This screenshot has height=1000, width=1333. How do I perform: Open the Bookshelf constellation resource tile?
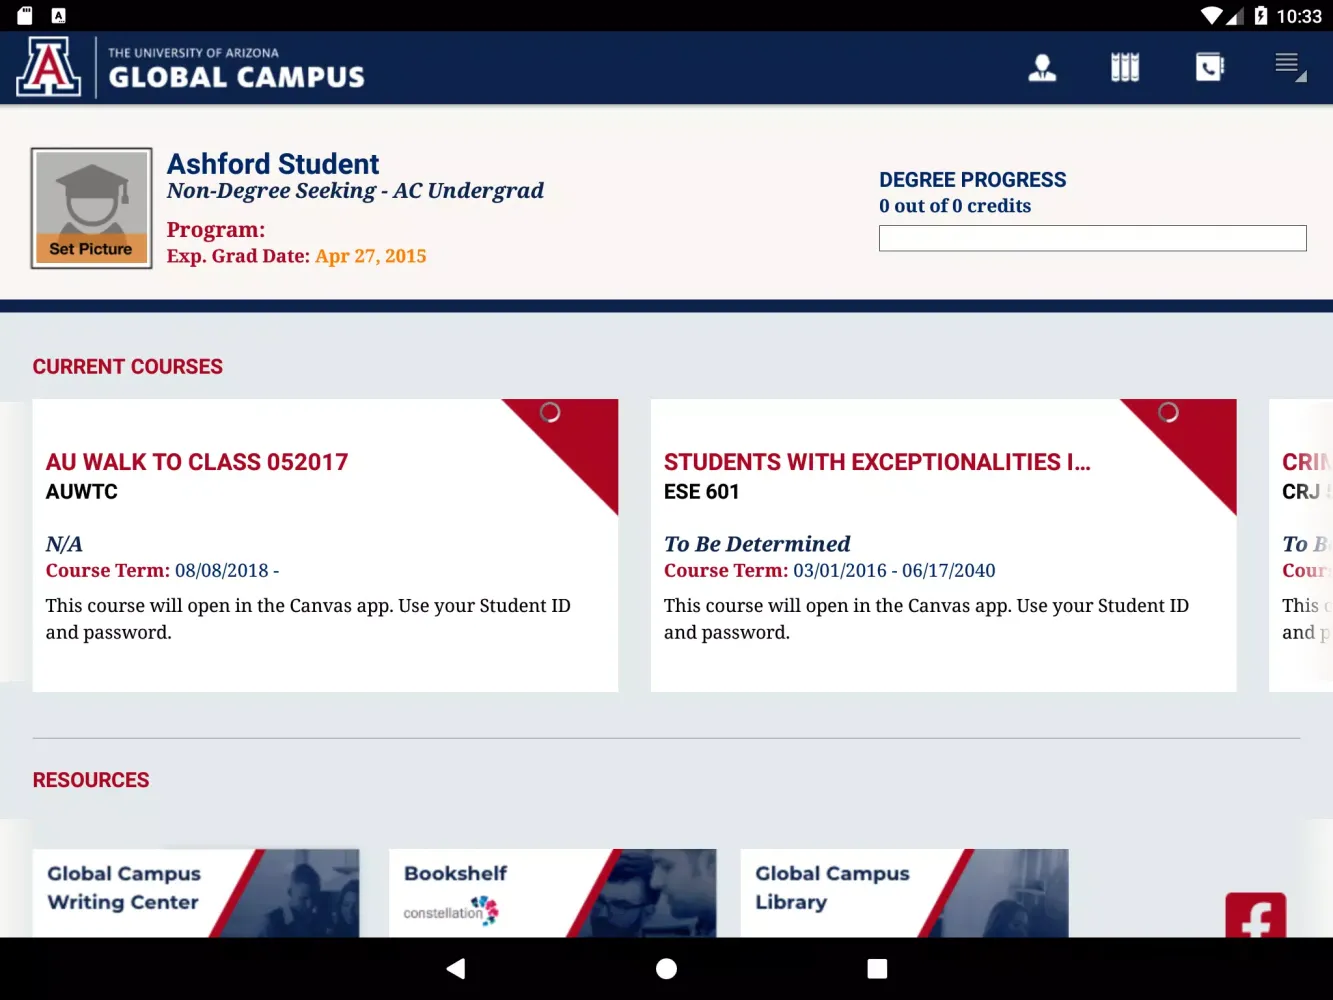click(x=552, y=893)
